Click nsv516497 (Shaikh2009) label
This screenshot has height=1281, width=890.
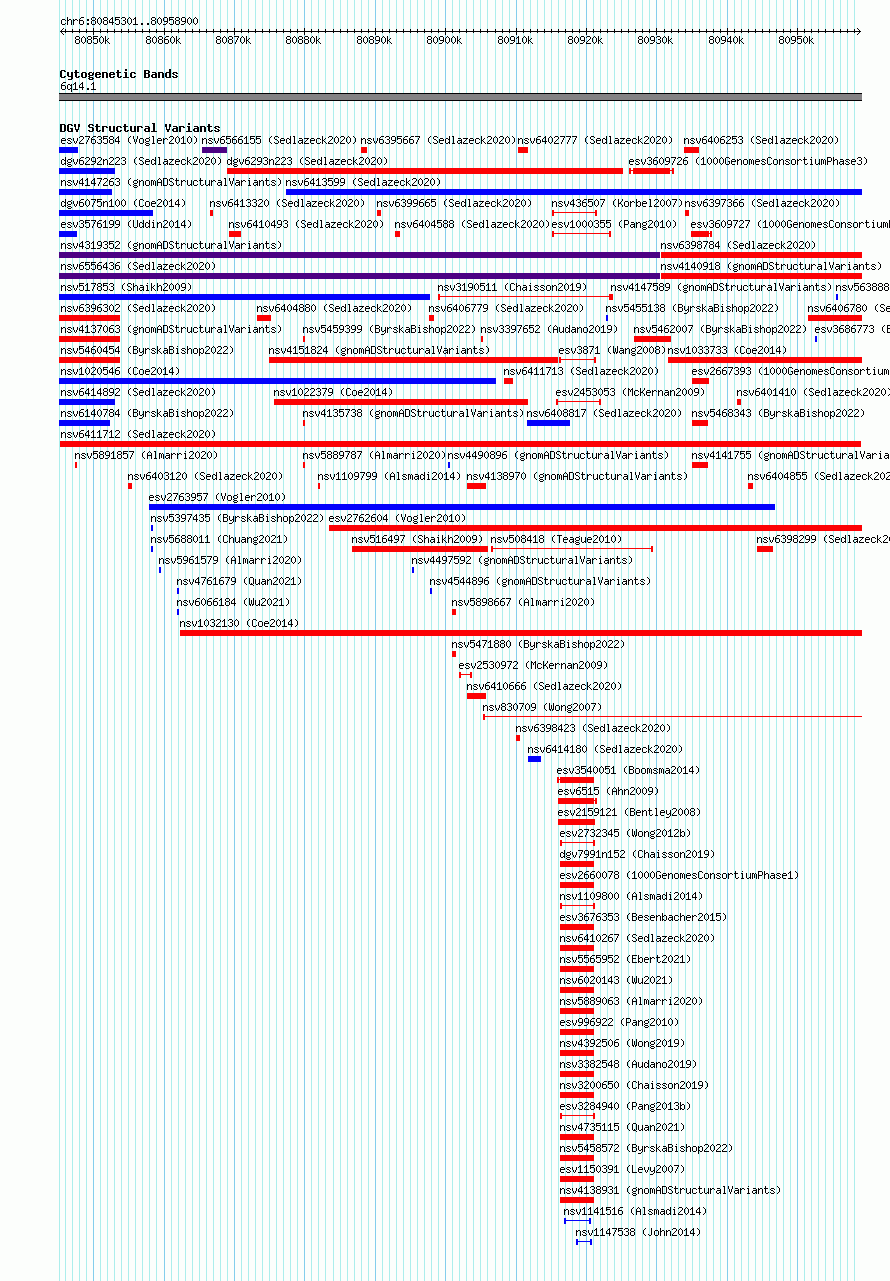[418, 539]
